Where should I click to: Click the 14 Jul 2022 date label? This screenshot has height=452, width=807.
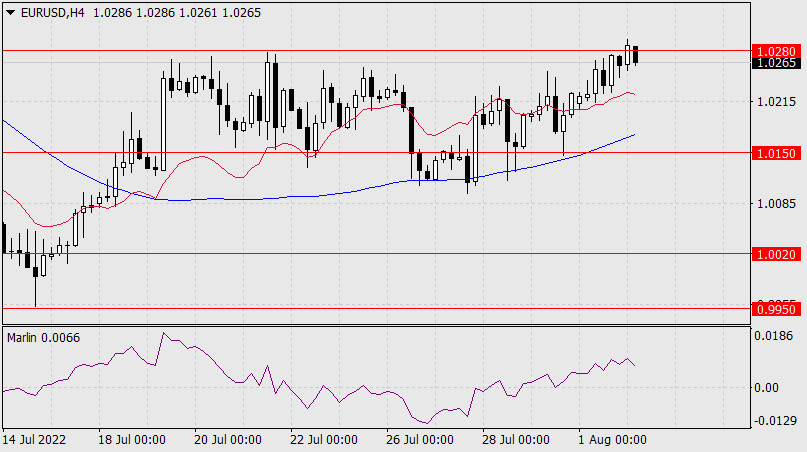[34, 440]
